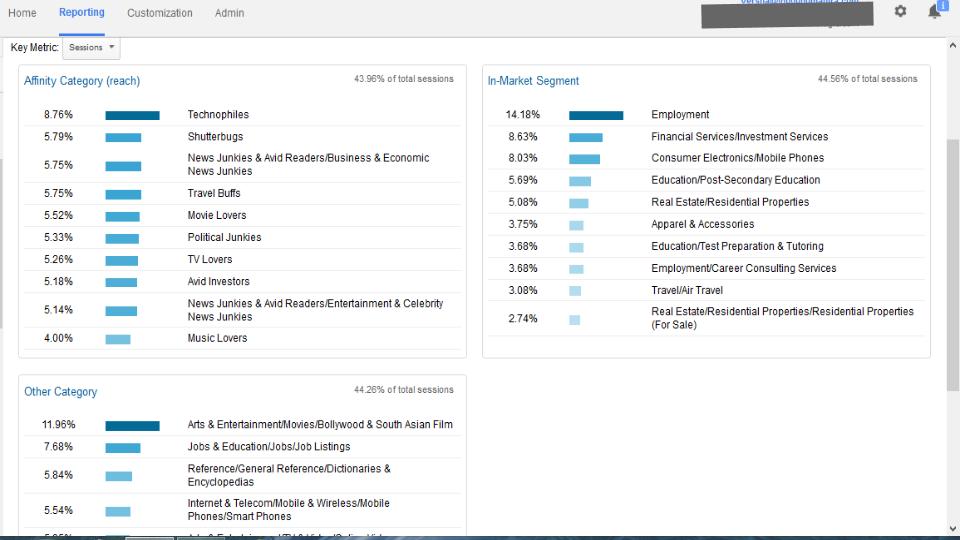Open the notifications bell icon
The height and width of the screenshot is (540, 960).
point(935,11)
